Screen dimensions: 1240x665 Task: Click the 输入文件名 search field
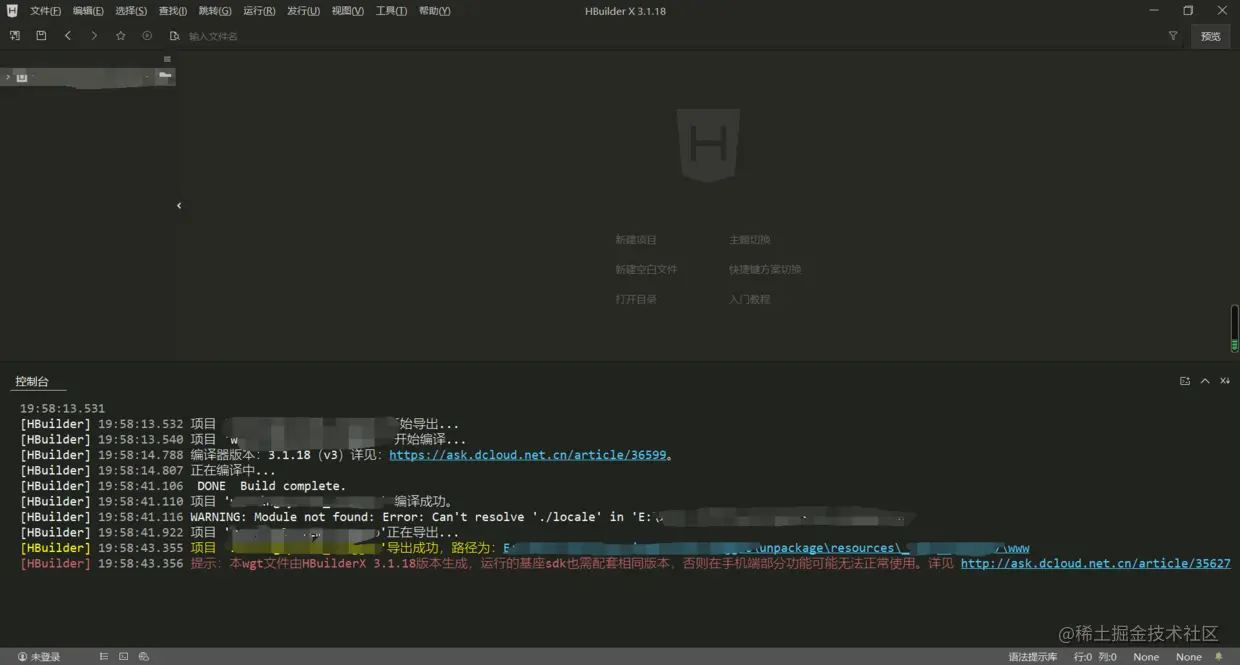click(214, 36)
